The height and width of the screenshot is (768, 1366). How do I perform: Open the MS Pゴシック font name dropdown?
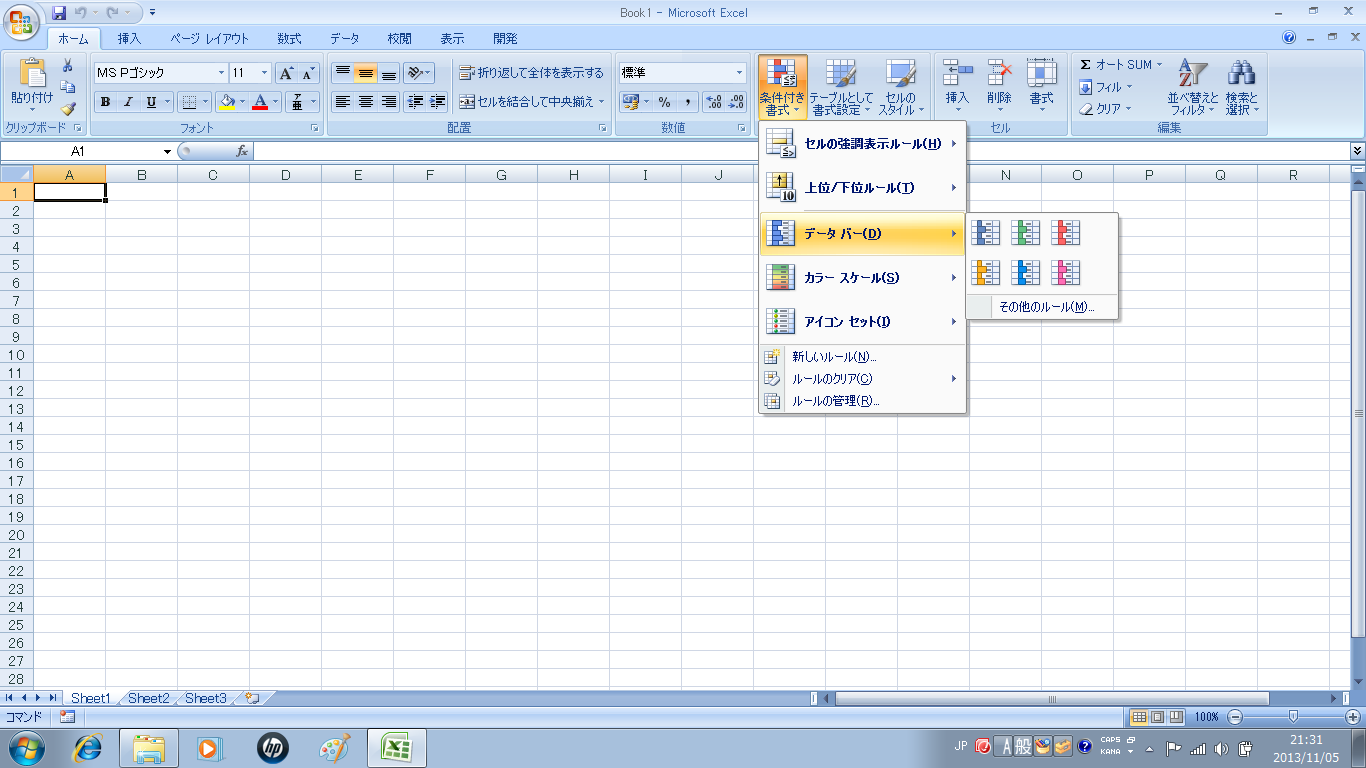pyautogui.click(x=222, y=73)
